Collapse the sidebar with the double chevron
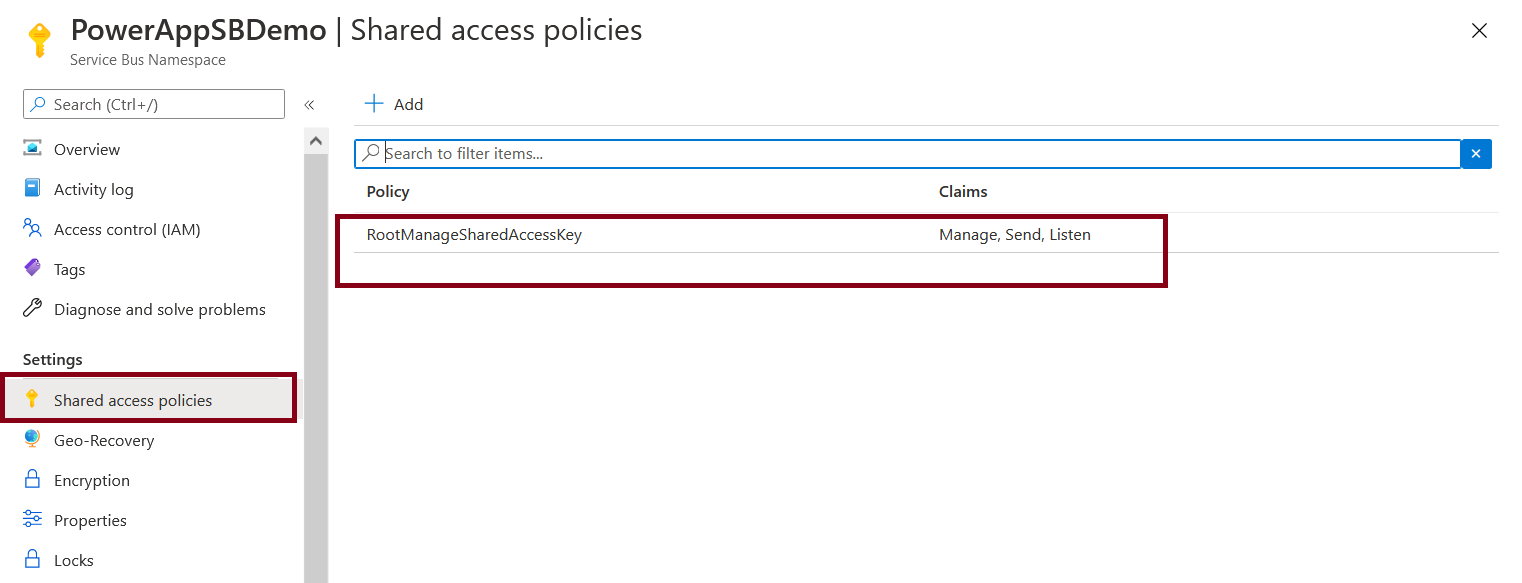 (x=310, y=103)
